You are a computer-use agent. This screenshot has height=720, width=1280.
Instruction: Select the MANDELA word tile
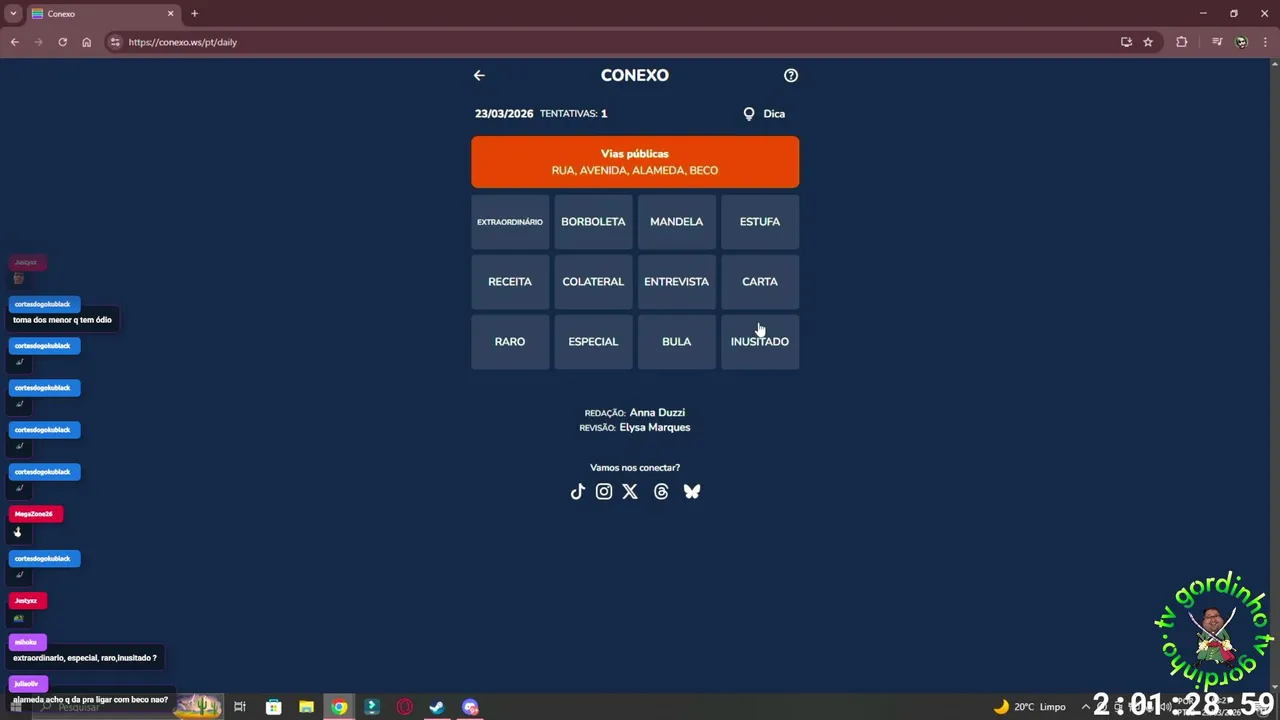click(677, 222)
